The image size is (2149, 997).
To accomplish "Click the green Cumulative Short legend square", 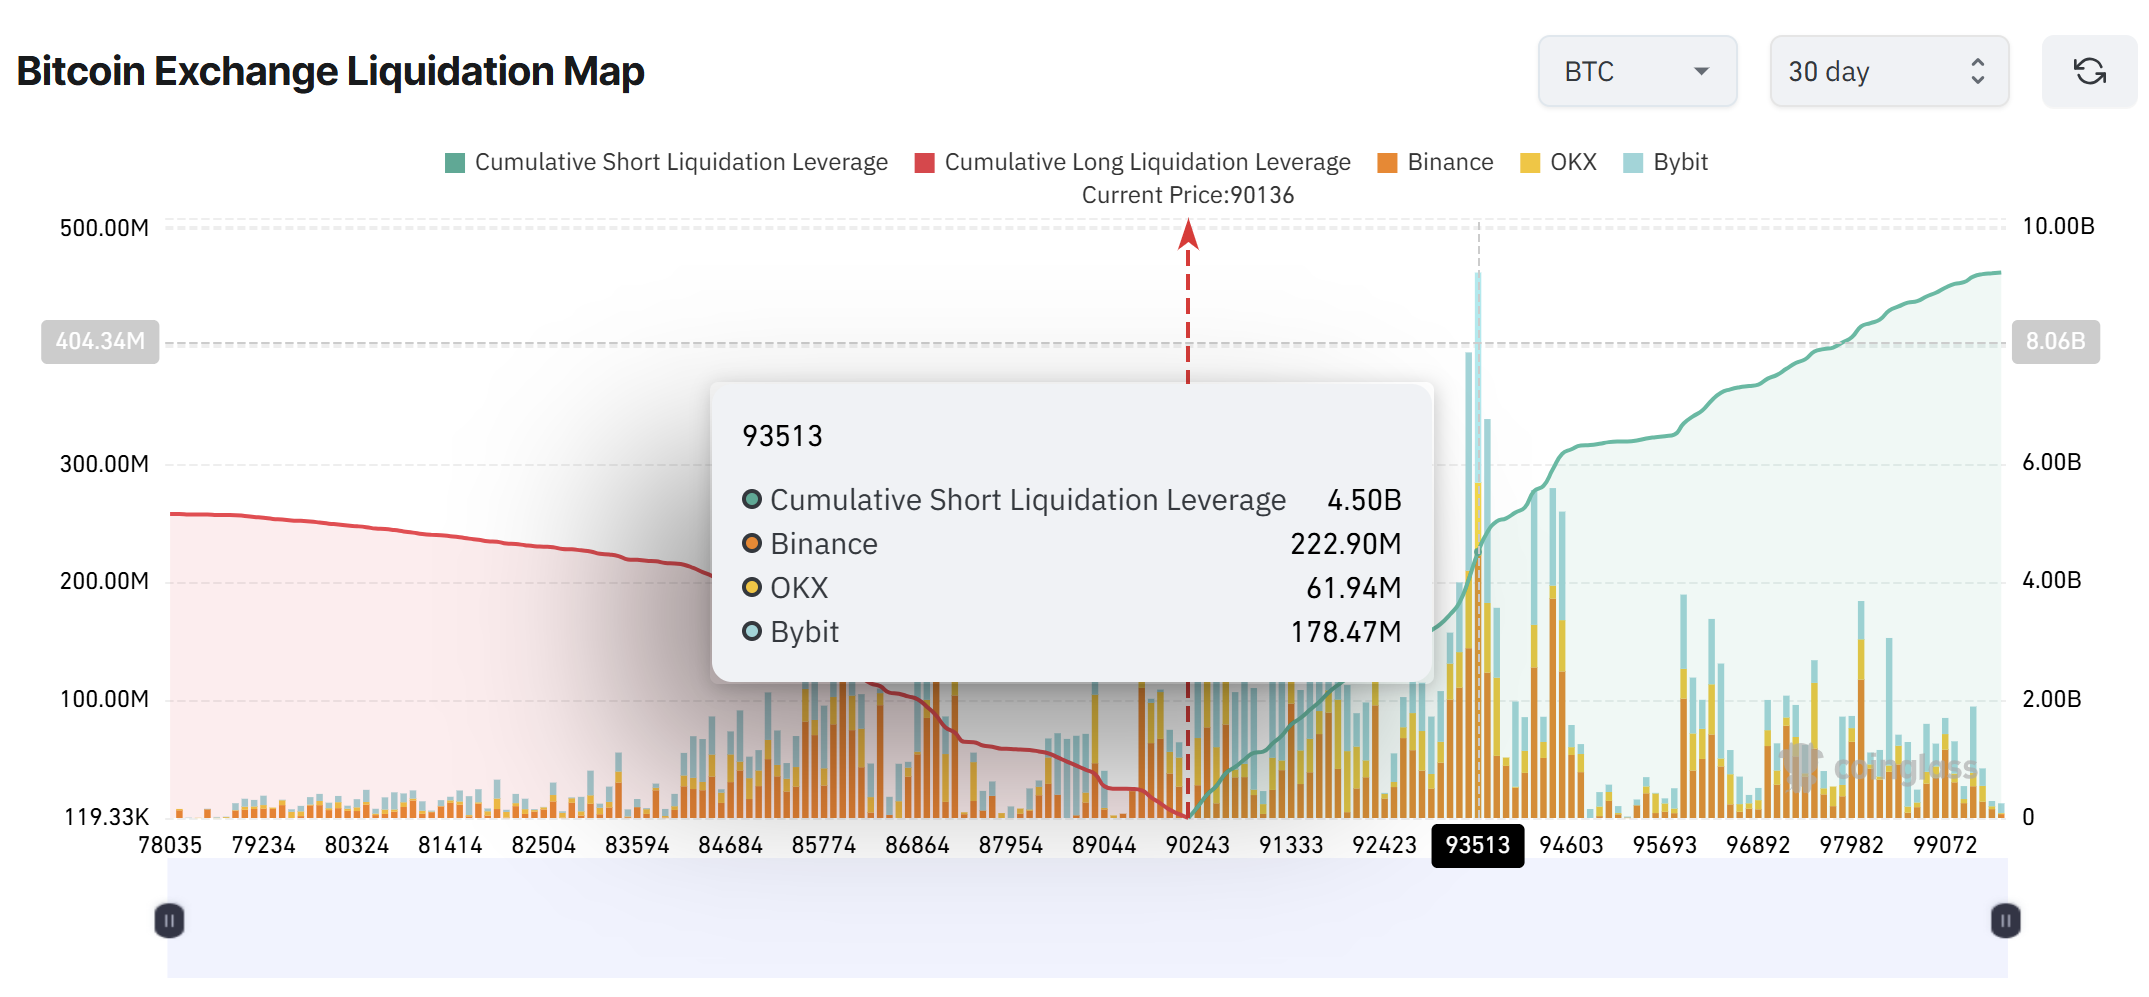I will point(453,161).
